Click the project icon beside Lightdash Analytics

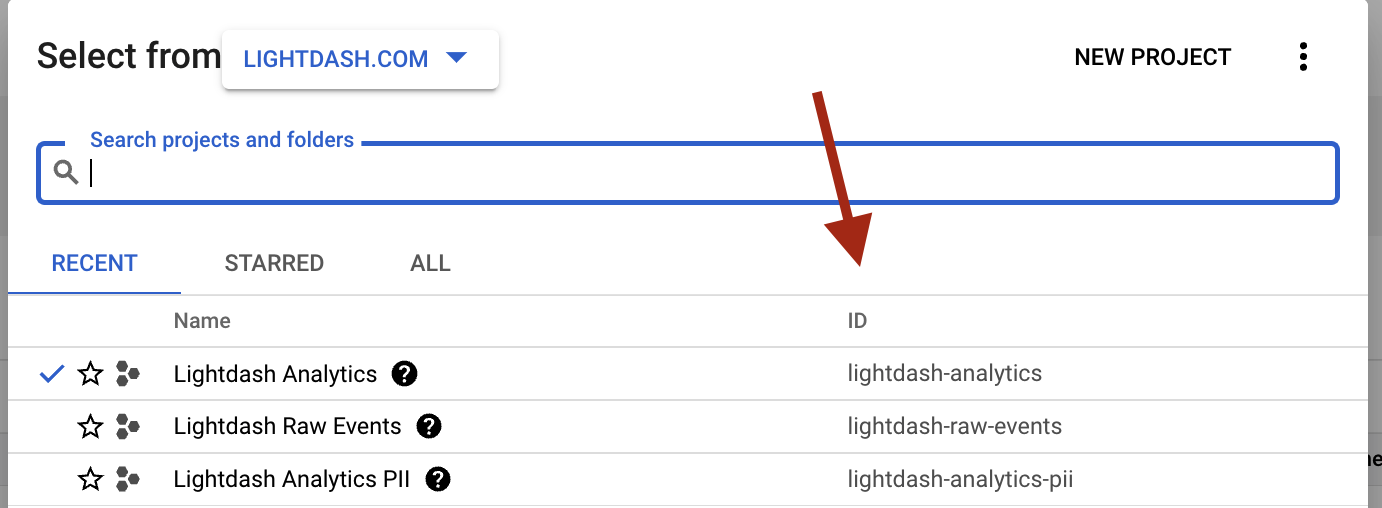[x=127, y=375]
